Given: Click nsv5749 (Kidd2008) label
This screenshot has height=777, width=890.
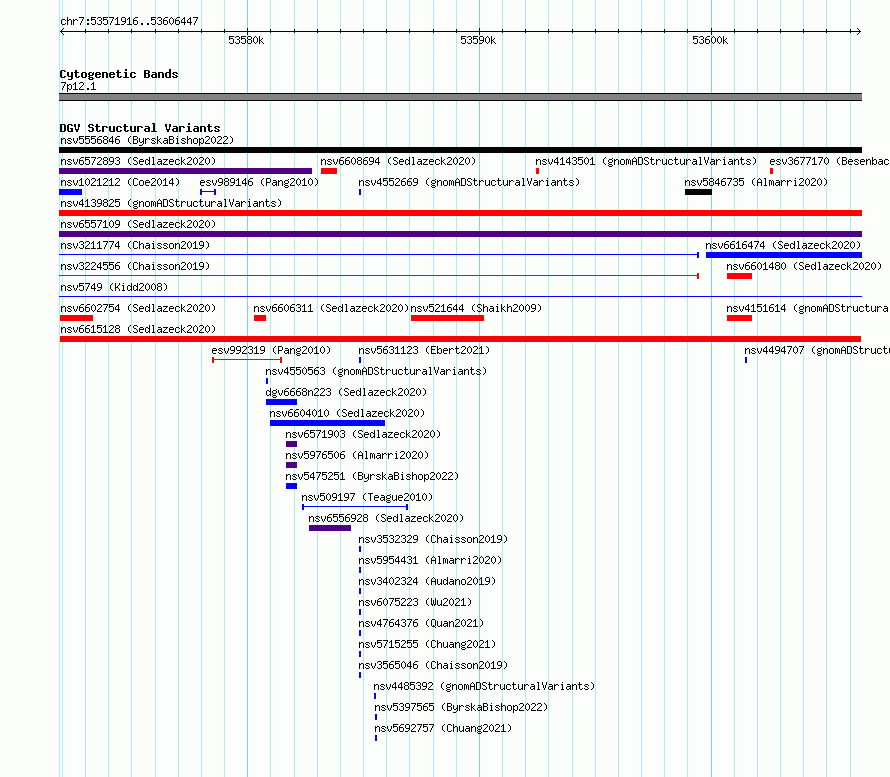Looking at the screenshot, I should point(114,287).
